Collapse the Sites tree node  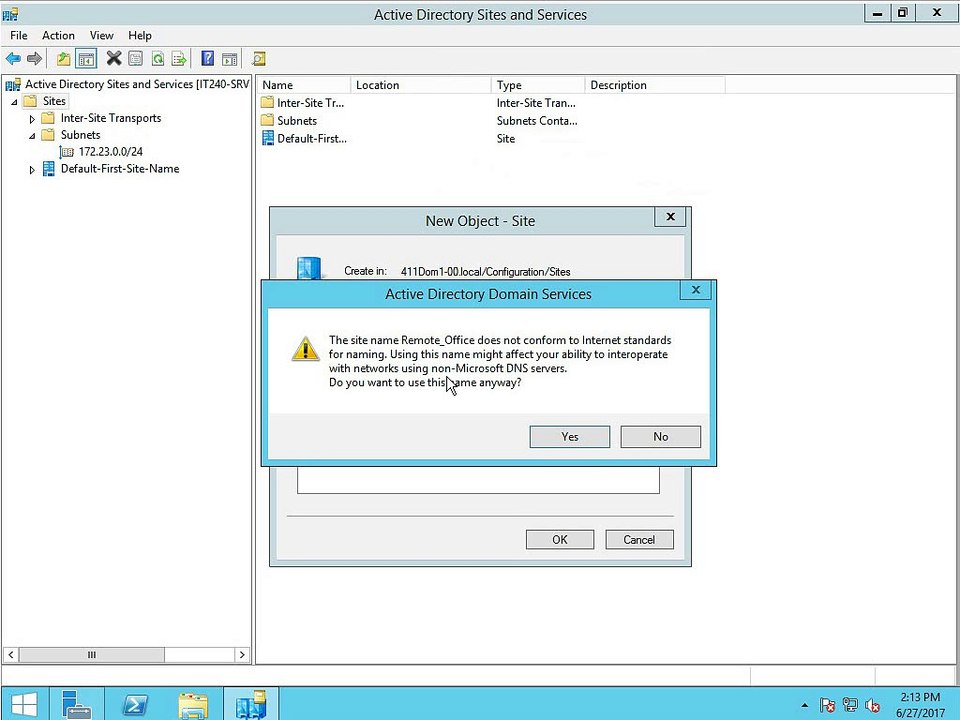click(14, 102)
